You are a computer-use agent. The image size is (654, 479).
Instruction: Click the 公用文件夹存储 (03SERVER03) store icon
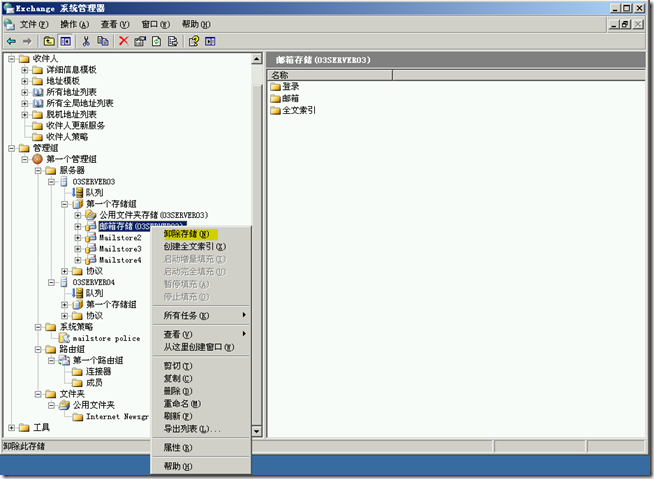coord(91,215)
